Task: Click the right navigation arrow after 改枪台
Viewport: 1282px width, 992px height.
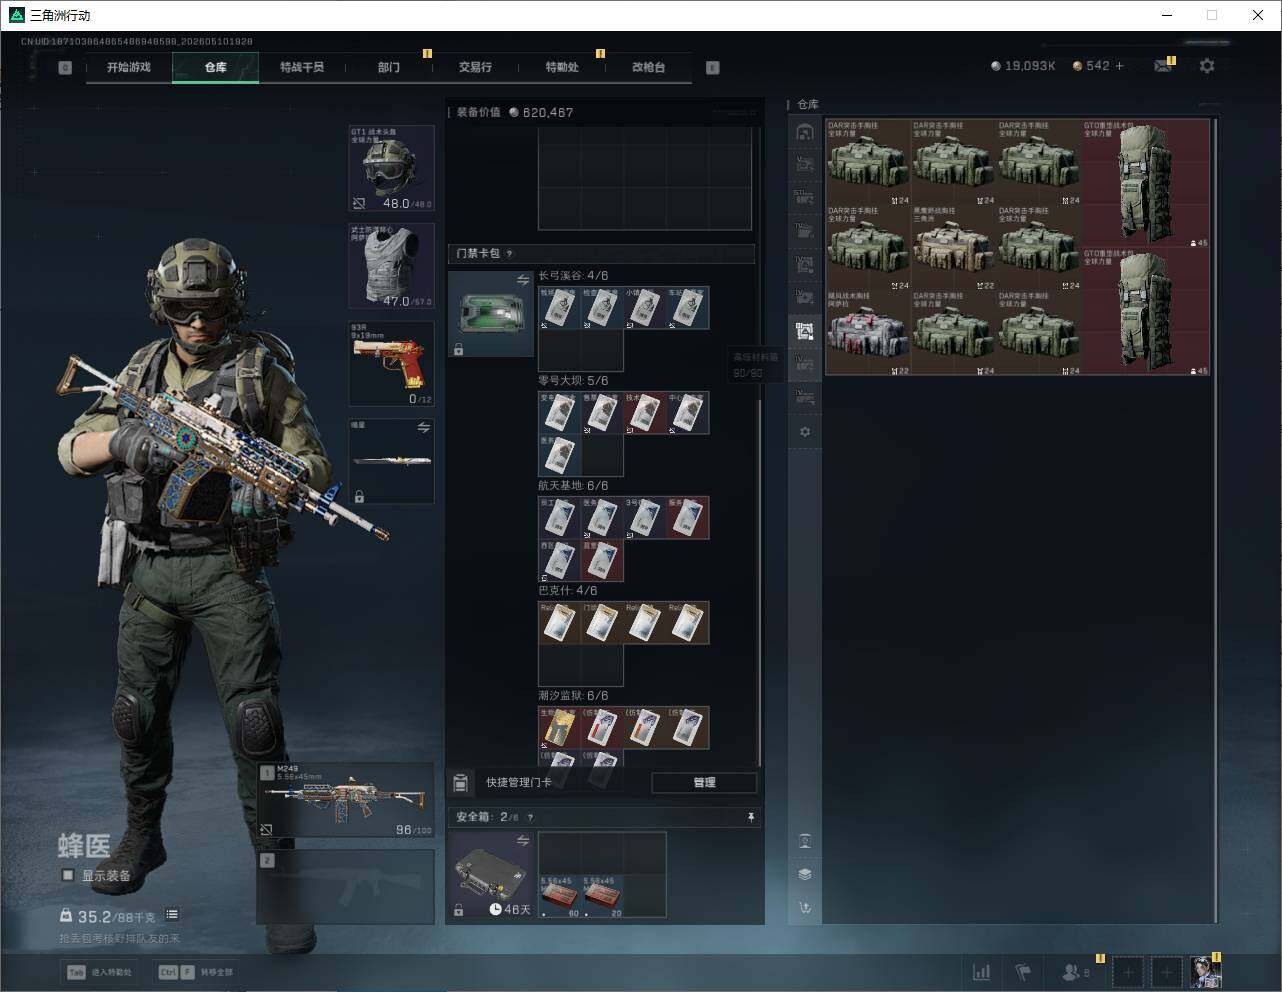Action: click(713, 68)
